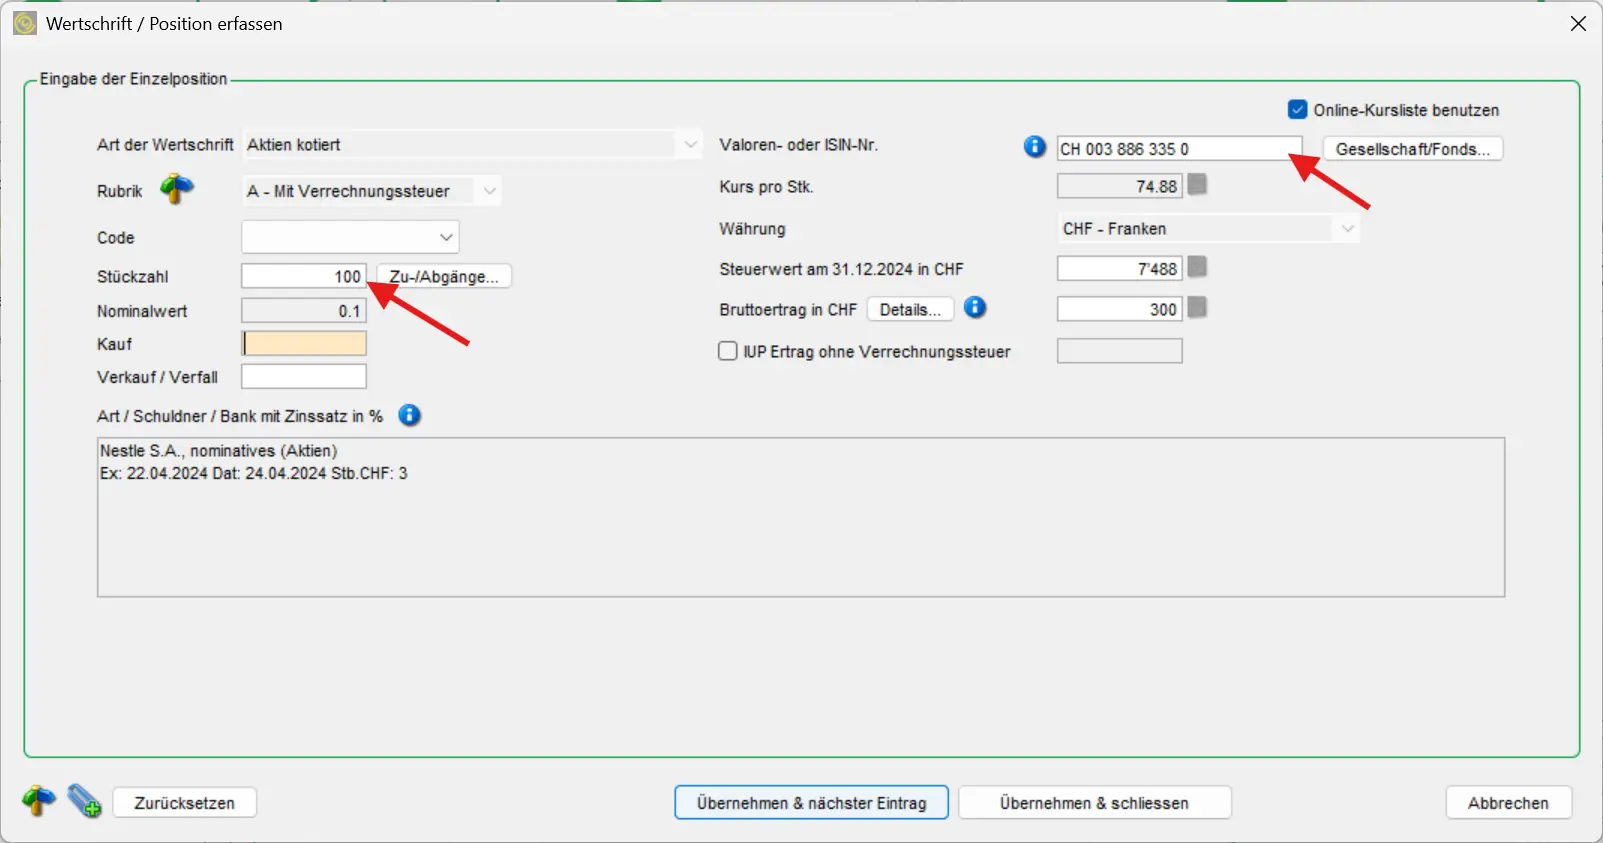Click the umbrella icon in bottom left corner
This screenshot has width=1603, height=843.
tap(39, 801)
